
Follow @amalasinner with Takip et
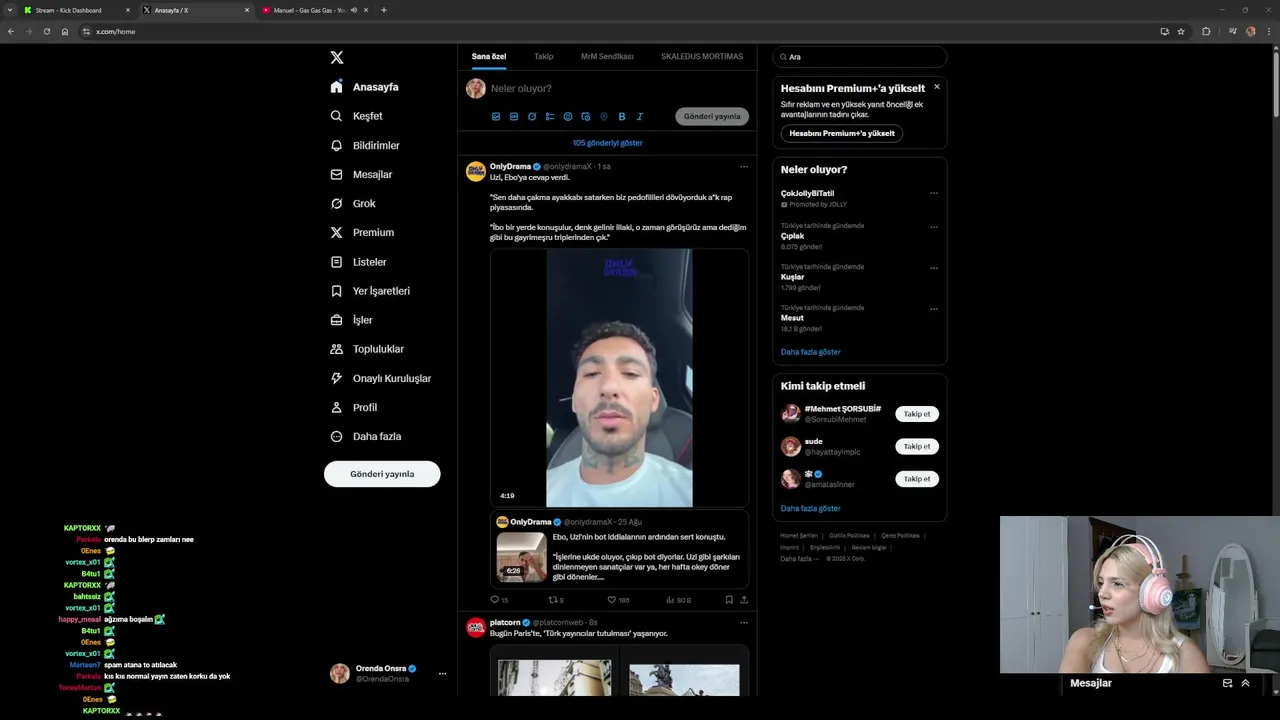(917, 479)
